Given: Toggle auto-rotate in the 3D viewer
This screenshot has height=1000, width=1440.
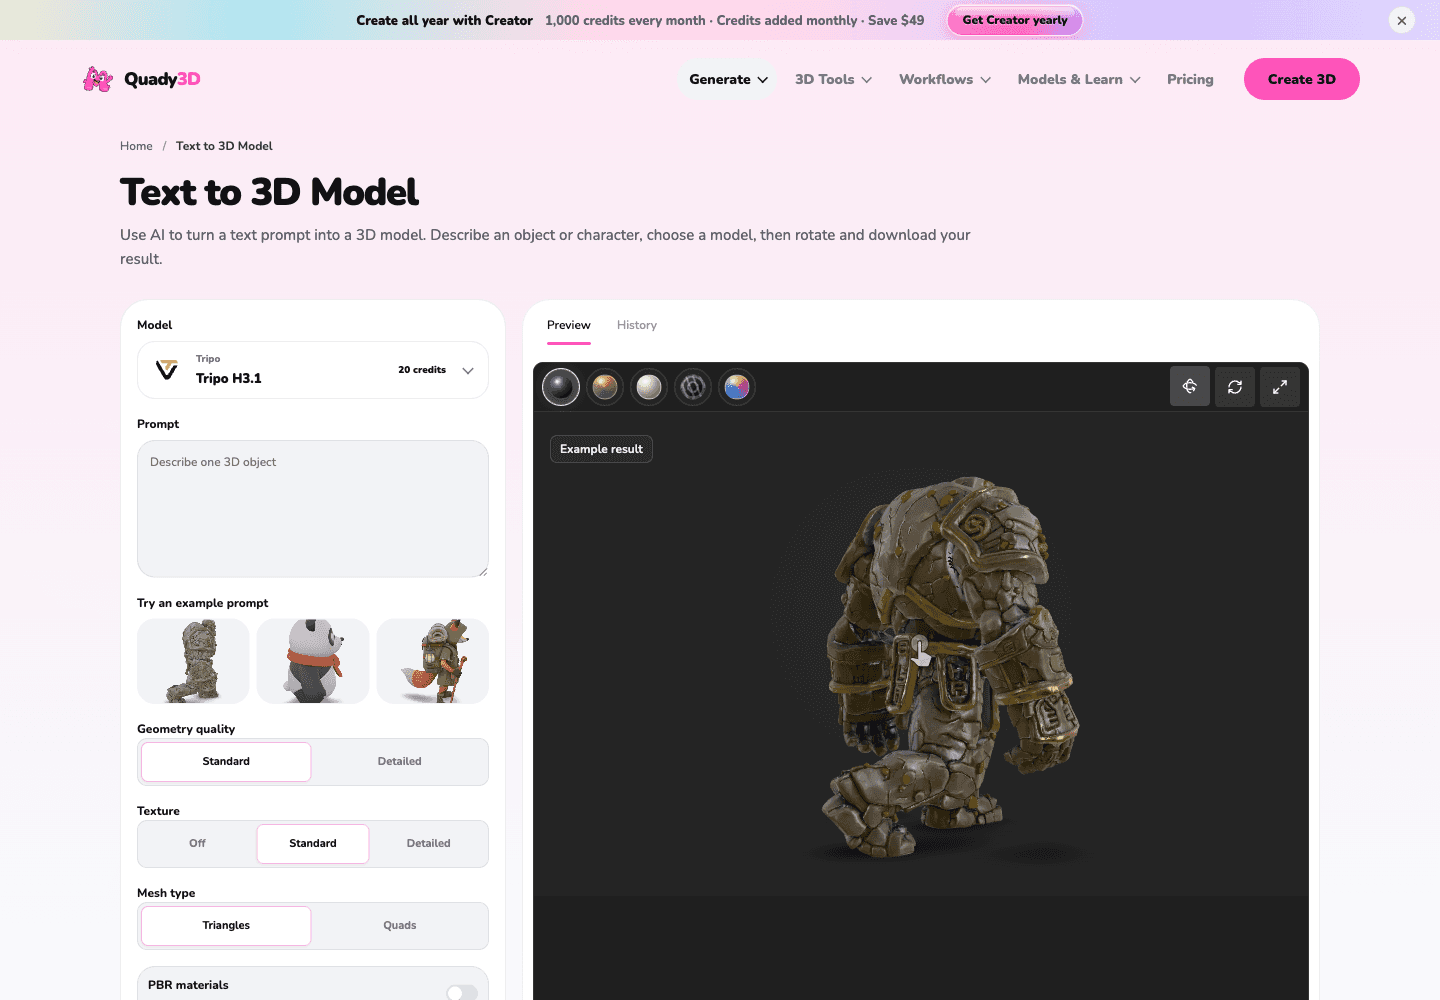Looking at the screenshot, I should [x=1190, y=386].
